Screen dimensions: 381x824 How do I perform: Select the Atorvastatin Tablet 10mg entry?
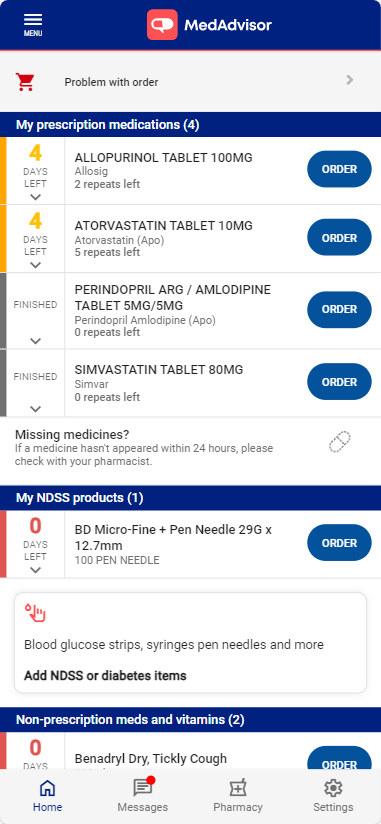185,239
